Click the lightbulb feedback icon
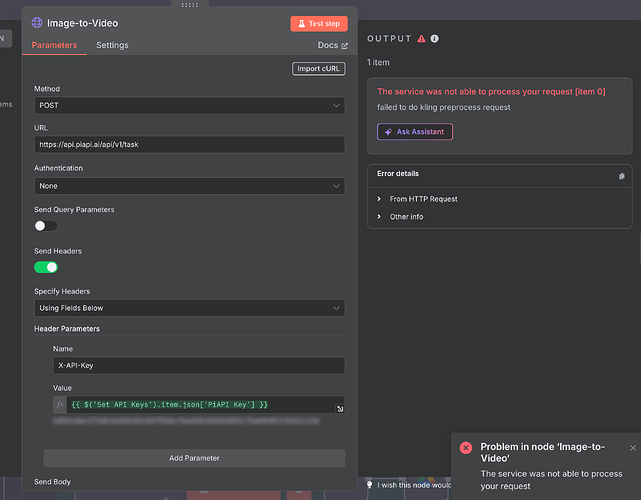The height and width of the screenshot is (500, 641). [370, 484]
